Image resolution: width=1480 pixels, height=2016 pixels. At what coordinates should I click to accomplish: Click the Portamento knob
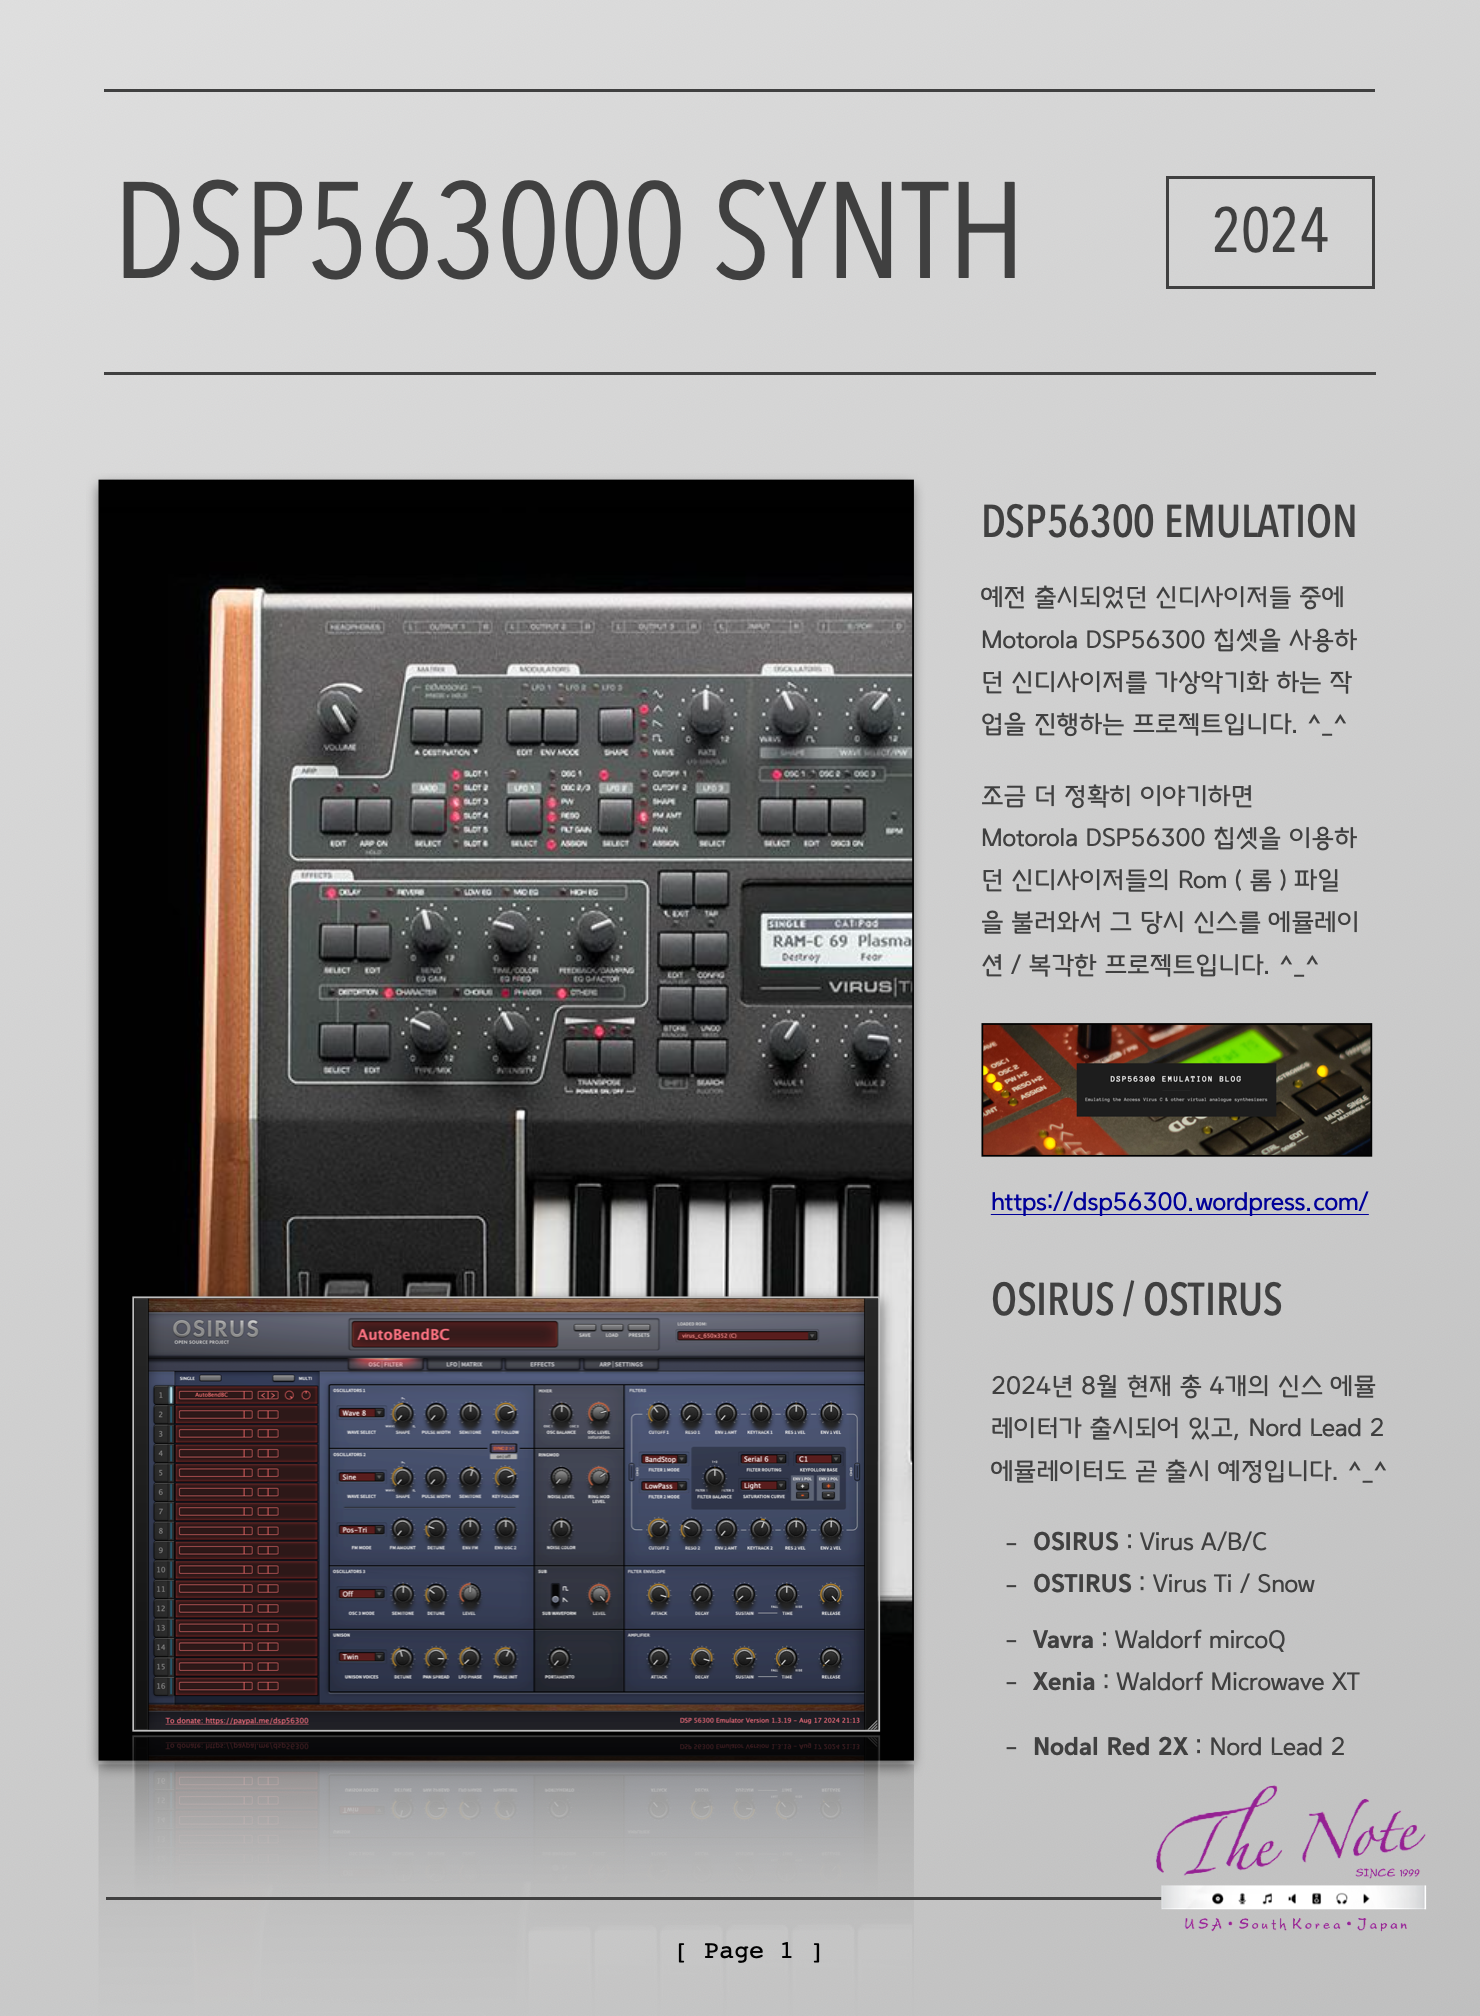point(559,1659)
